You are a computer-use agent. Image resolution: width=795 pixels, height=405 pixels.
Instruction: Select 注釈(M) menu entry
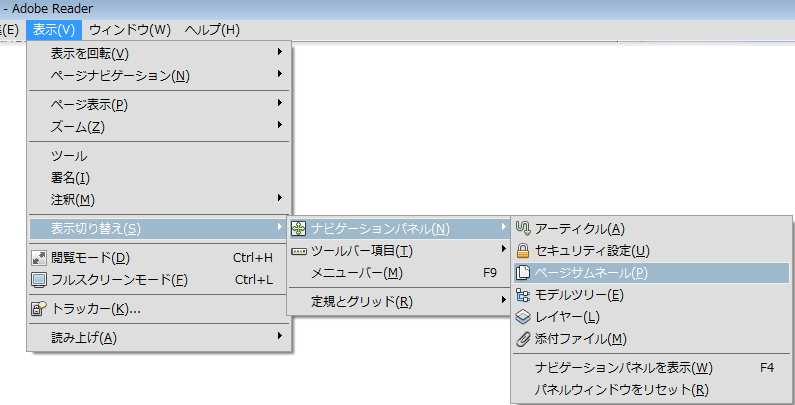tap(159, 200)
